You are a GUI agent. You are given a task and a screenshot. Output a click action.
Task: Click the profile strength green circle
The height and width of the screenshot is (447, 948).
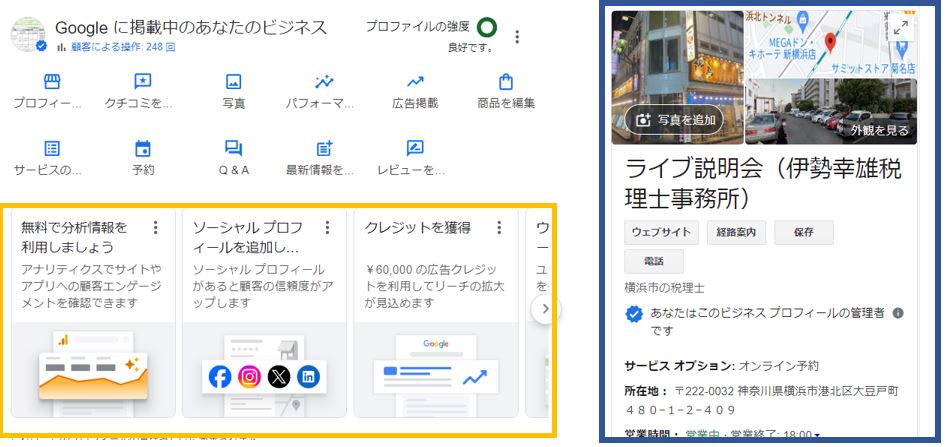coord(487,27)
